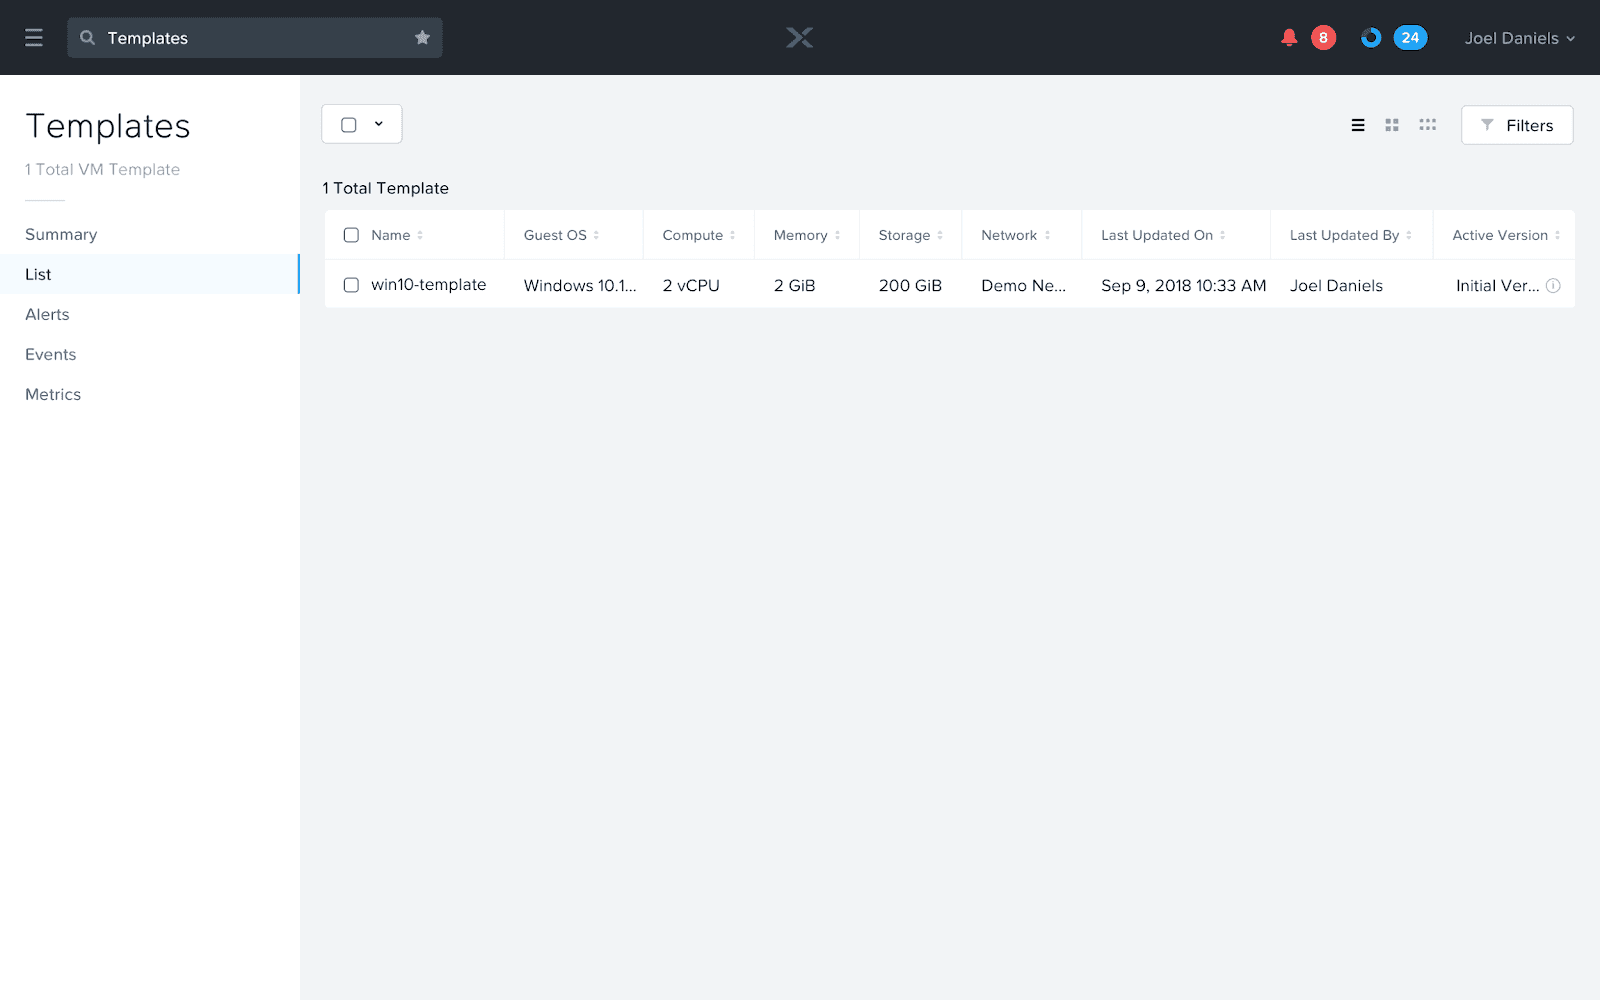
Task: Click the Nutanix X logo
Action: click(799, 38)
